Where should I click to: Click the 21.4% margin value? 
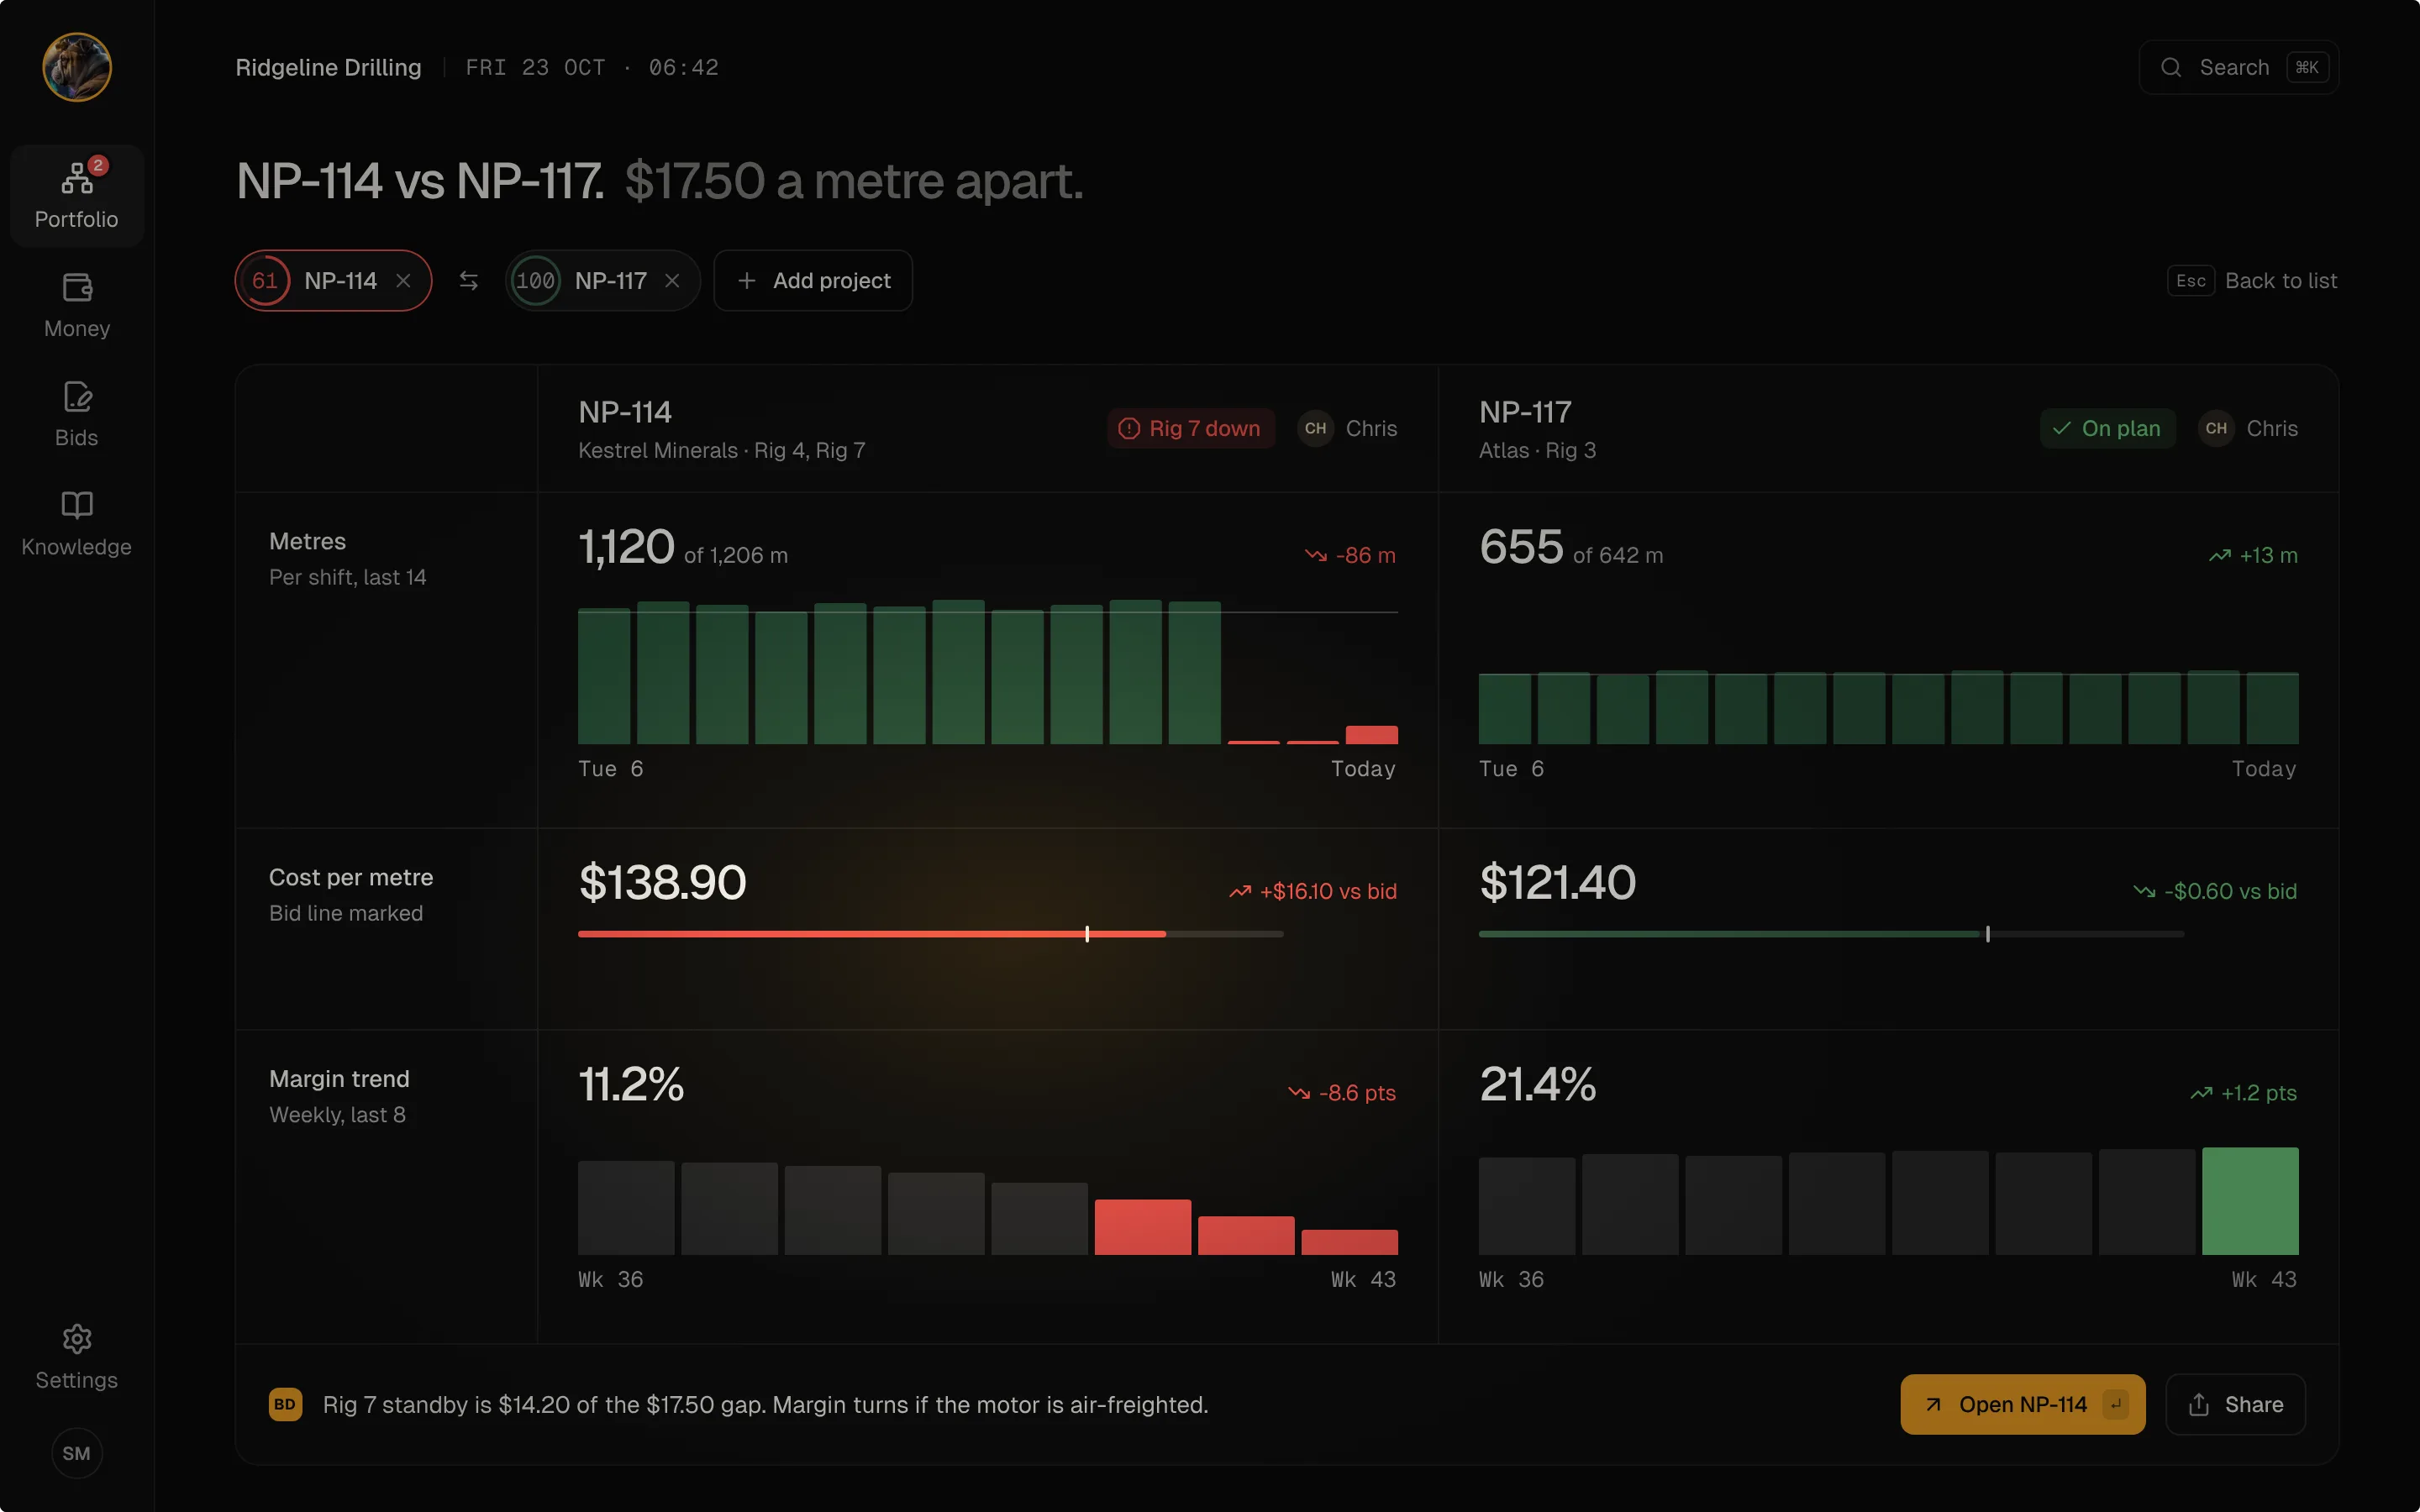coord(1538,1084)
